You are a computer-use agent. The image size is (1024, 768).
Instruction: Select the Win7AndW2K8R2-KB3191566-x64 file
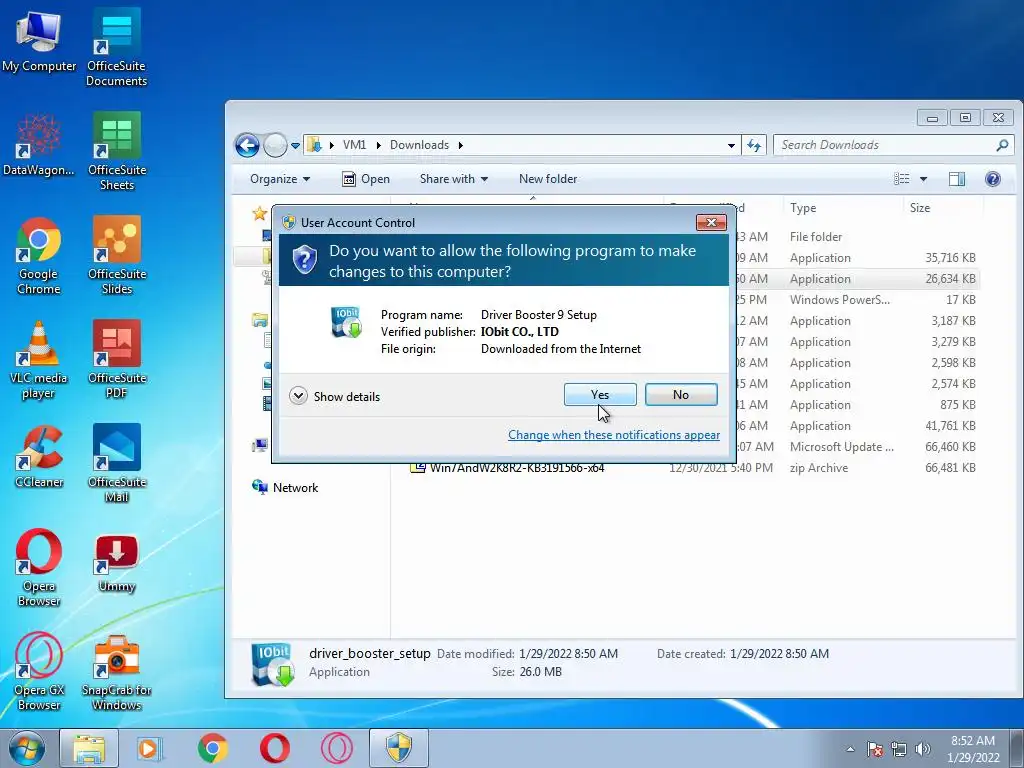click(x=516, y=468)
